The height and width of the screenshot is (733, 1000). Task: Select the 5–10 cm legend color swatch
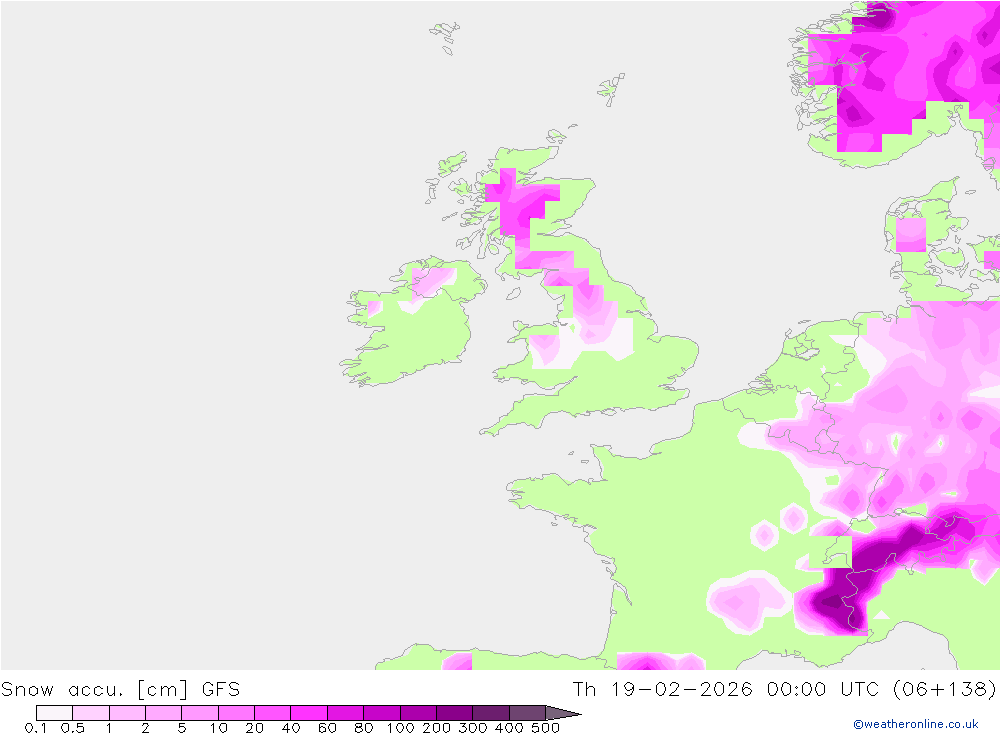200,713
